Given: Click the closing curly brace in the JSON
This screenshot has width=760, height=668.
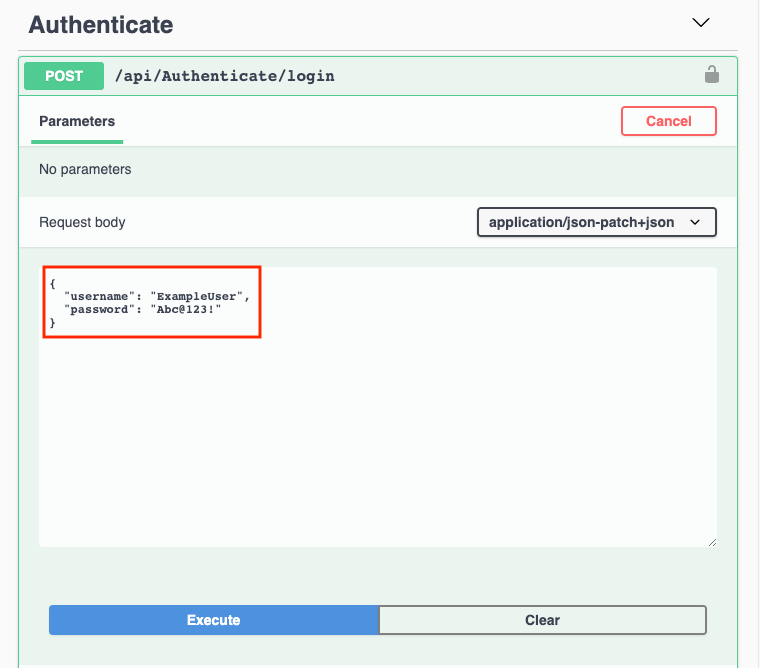Looking at the screenshot, I should [x=52, y=323].
